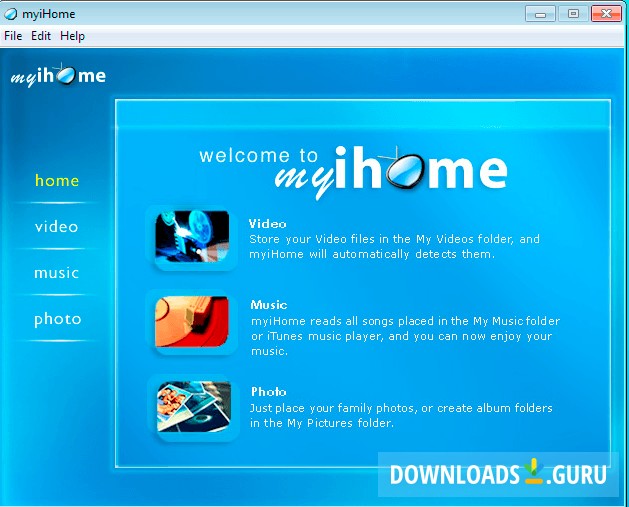
Task: Go to the music section
Action: 57,273
